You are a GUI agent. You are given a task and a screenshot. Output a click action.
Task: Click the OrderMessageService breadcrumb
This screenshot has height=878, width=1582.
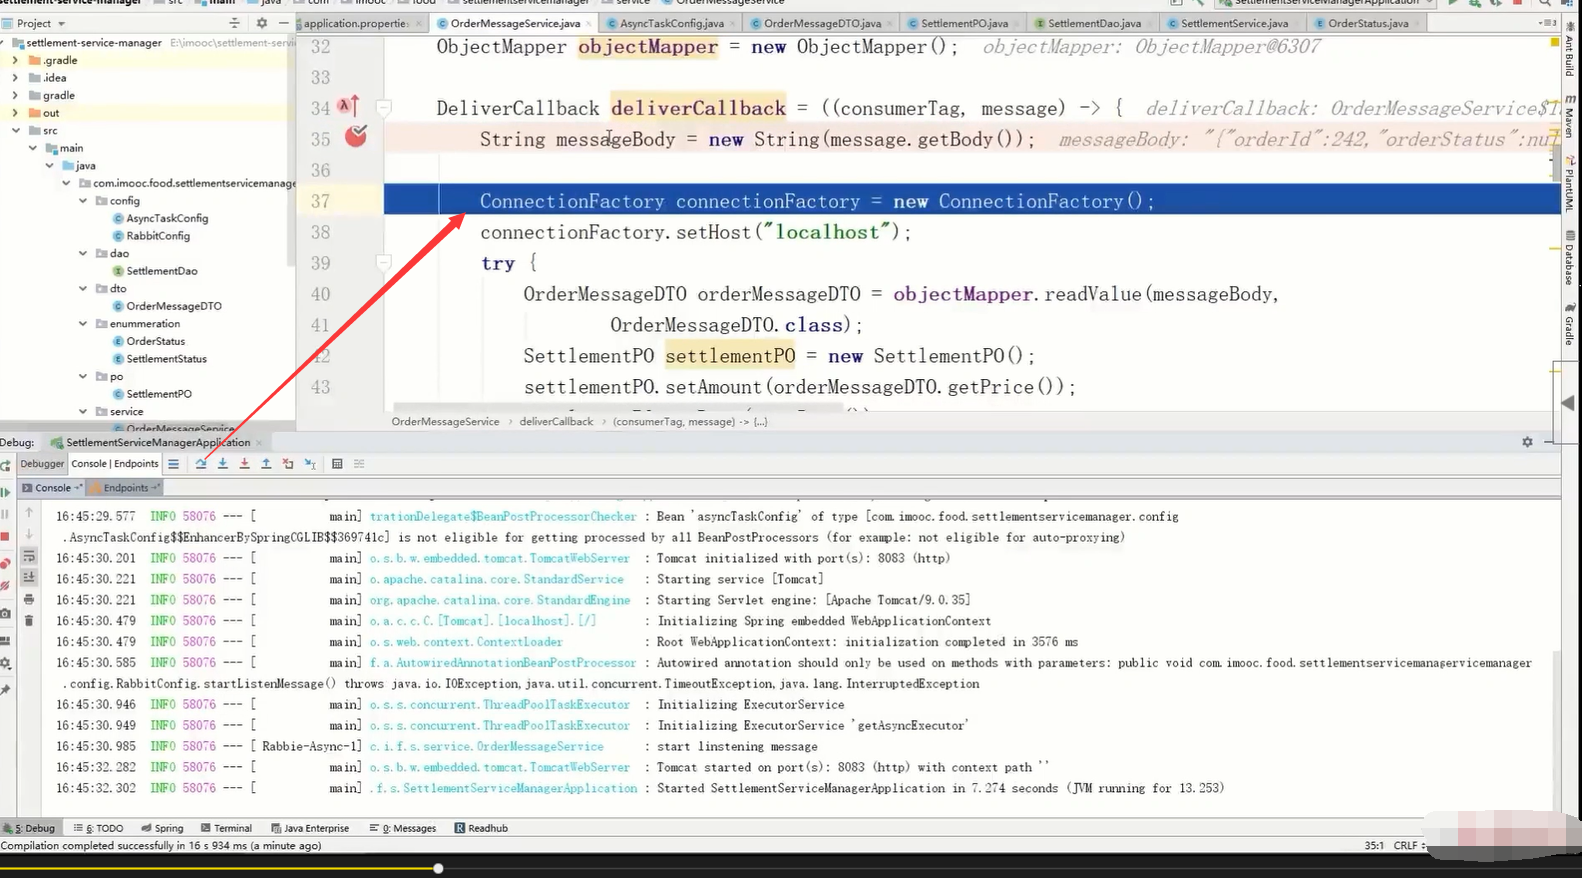click(x=445, y=422)
